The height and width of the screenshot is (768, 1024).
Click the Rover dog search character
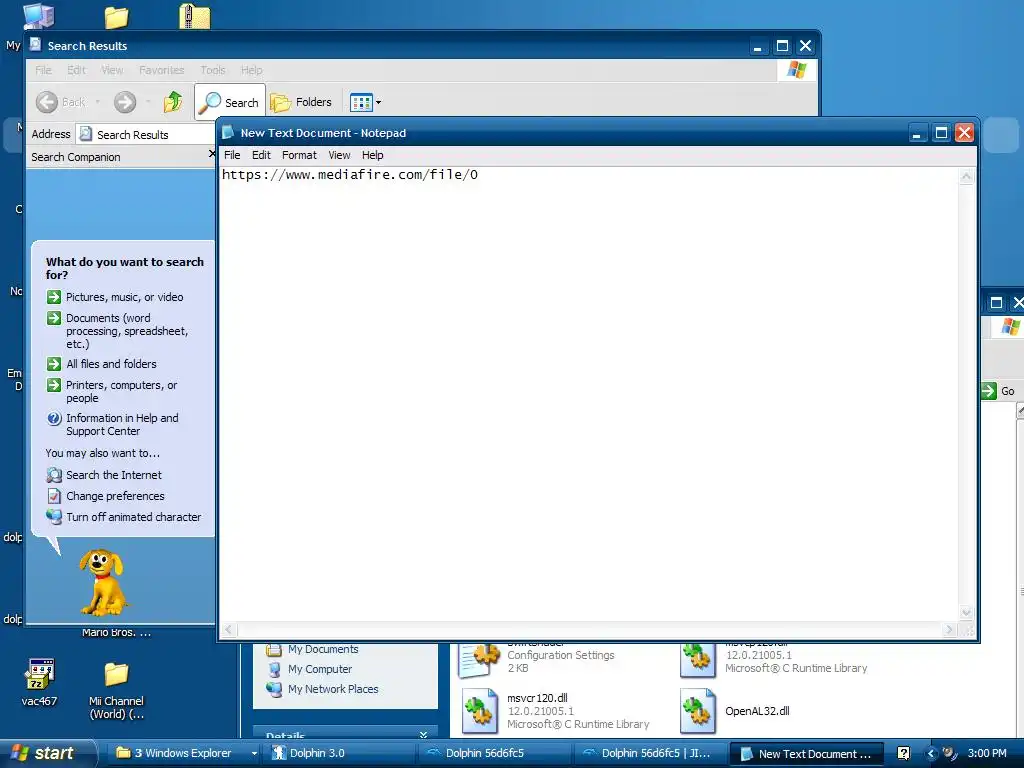click(x=103, y=582)
